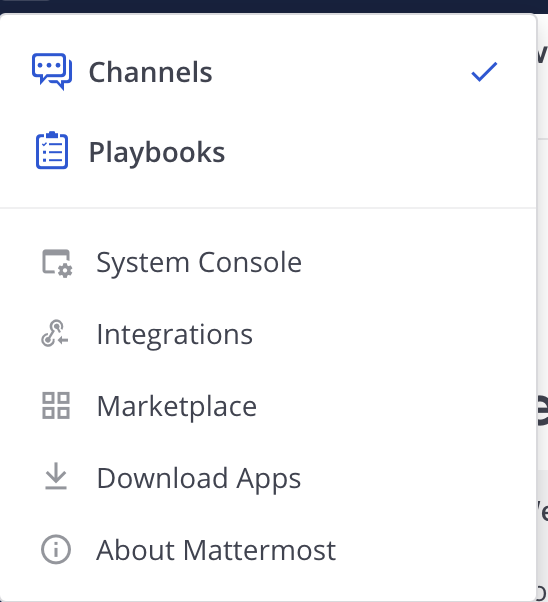Click empty row space right of Playbooks
This screenshot has width=548, height=602.
(380, 152)
